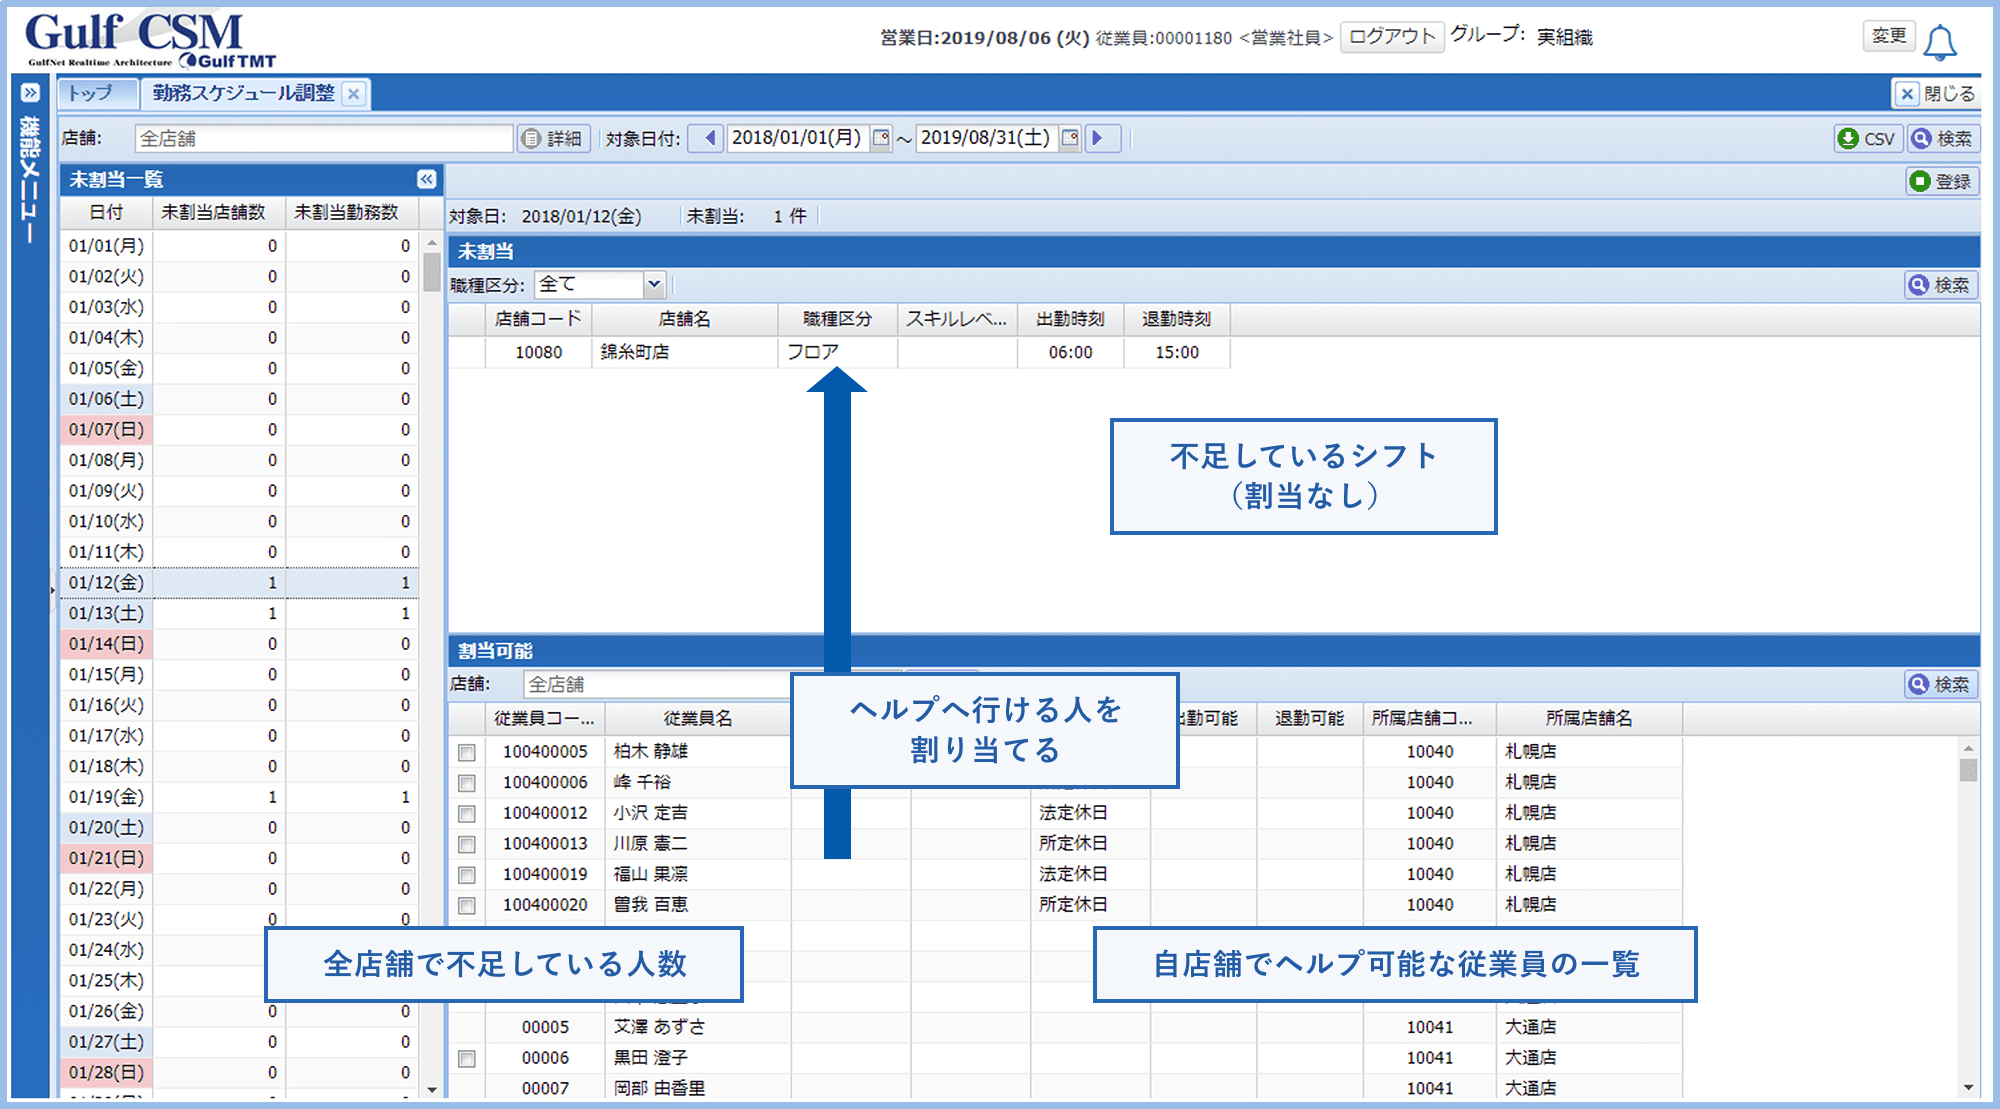Open calendar for end date 2019/08/31
2000x1109 pixels.
tap(1069, 138)
